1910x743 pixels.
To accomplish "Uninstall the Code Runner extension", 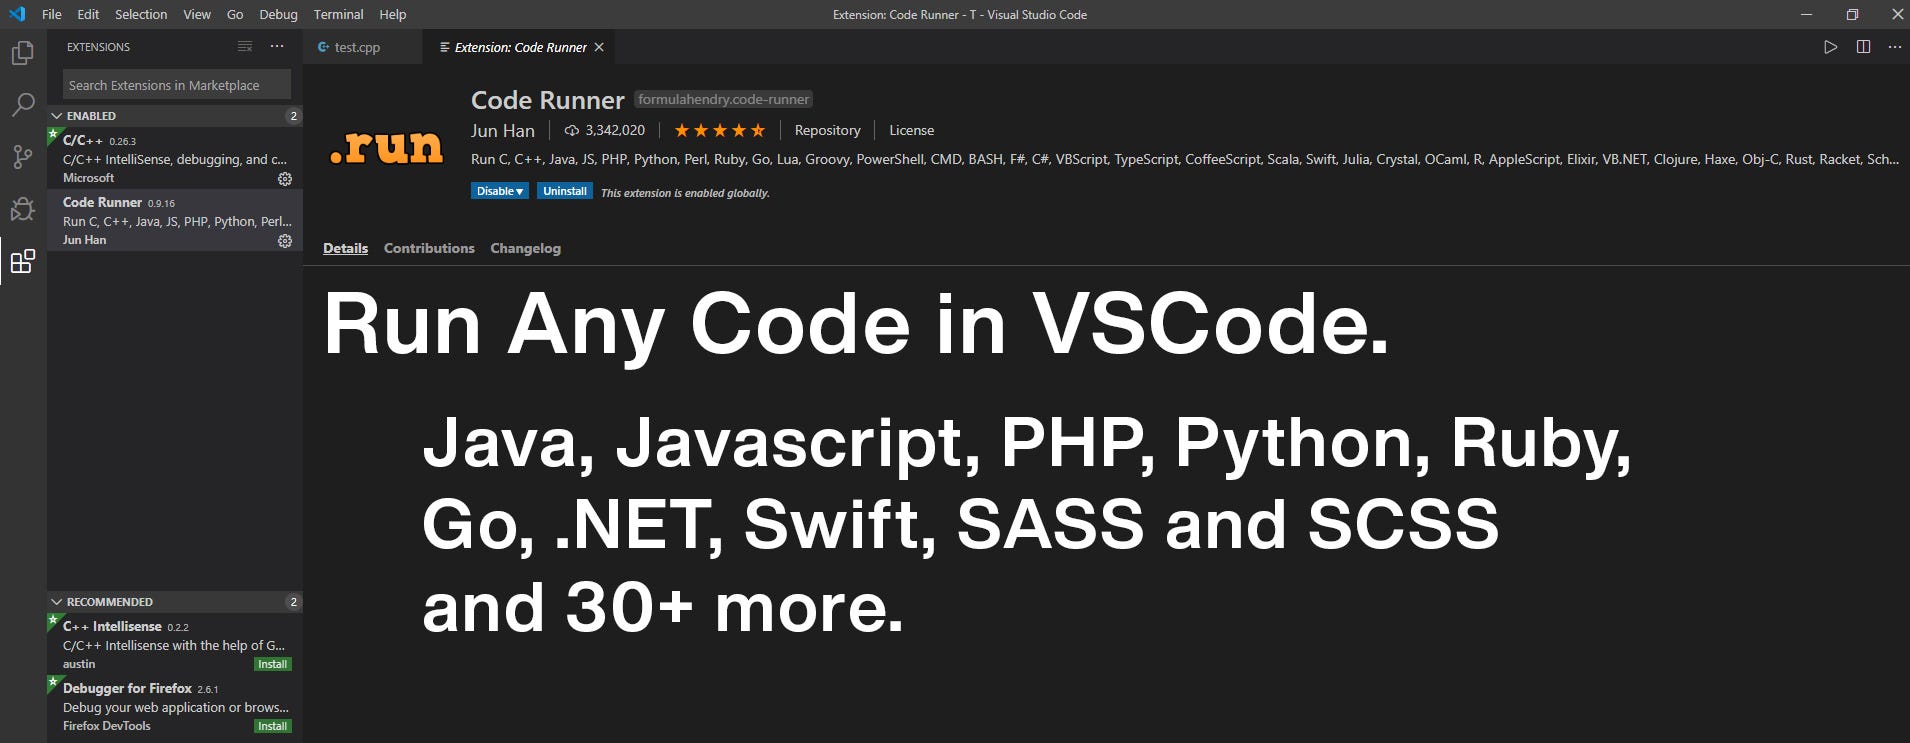I will (565, 191).
